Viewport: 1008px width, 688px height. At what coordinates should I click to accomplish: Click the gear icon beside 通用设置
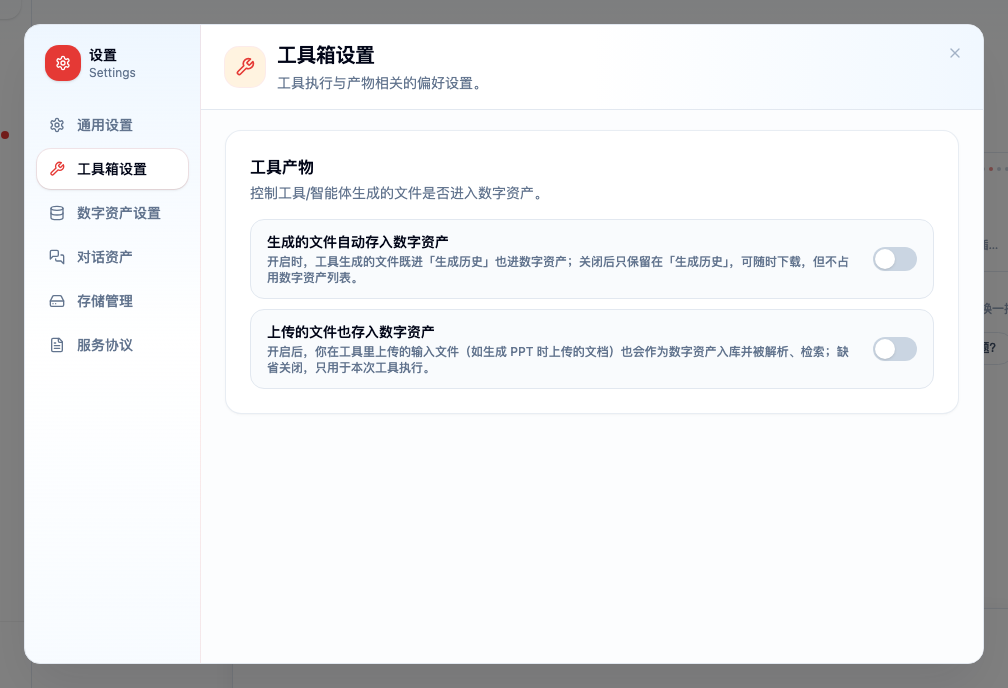pyautogui.click(x=57, y=125)
